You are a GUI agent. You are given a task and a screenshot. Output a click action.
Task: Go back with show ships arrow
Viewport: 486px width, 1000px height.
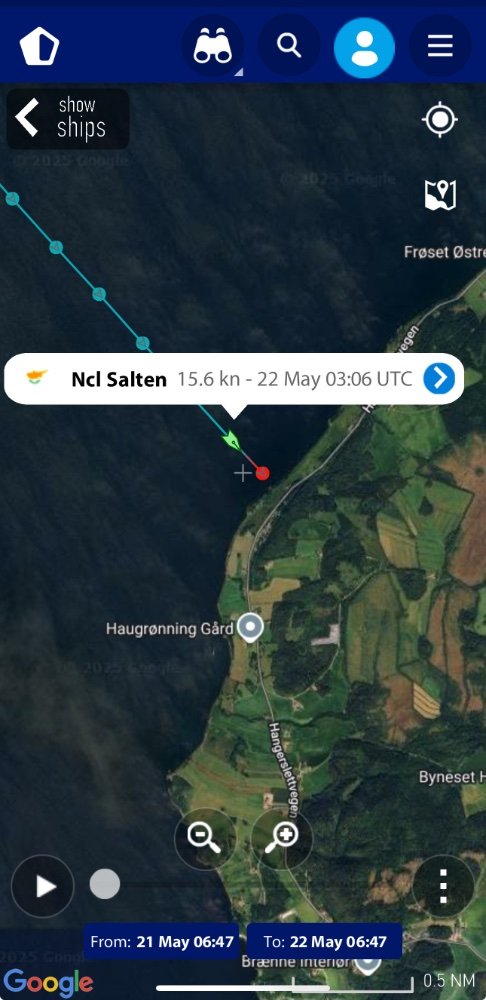pyautogui.click(x=68, y=119)
